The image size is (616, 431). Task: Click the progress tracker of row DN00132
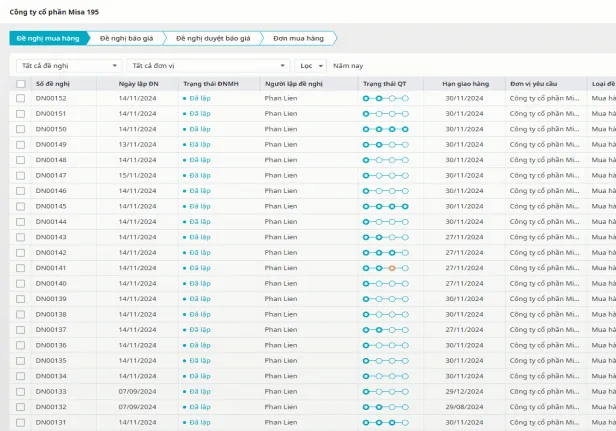coord(385,407)
